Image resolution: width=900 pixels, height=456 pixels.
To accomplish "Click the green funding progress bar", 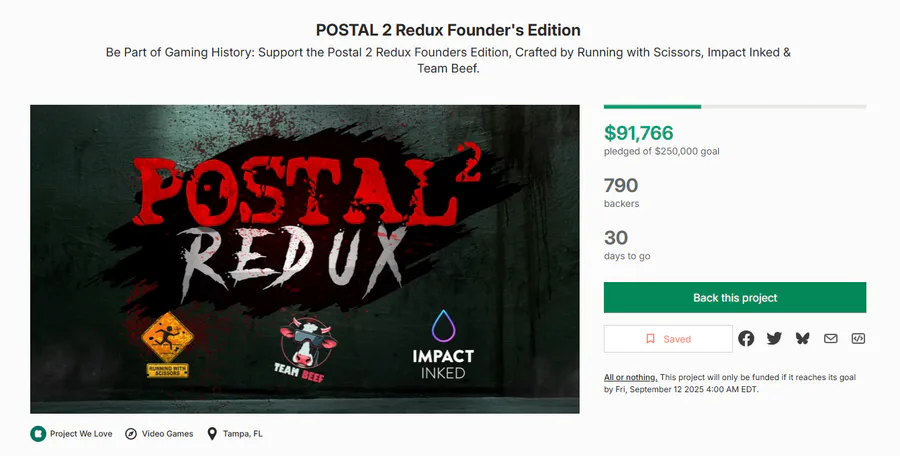I will [x=652, y=107].
